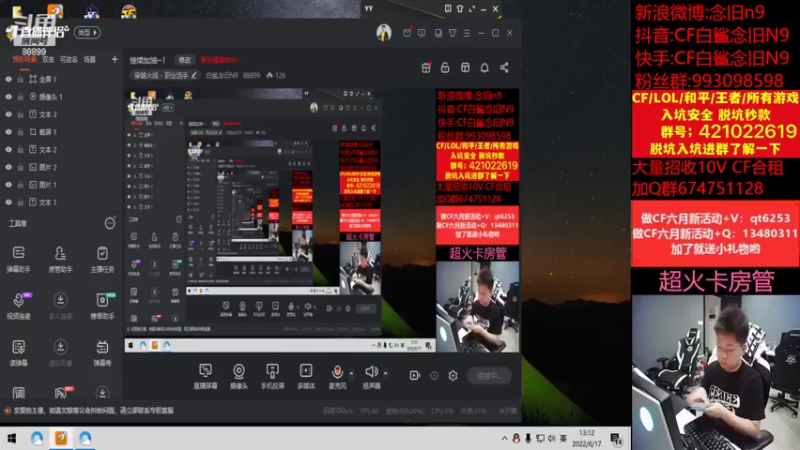Toggle the padlock icon in top toolbar

(x=445, y=68)
